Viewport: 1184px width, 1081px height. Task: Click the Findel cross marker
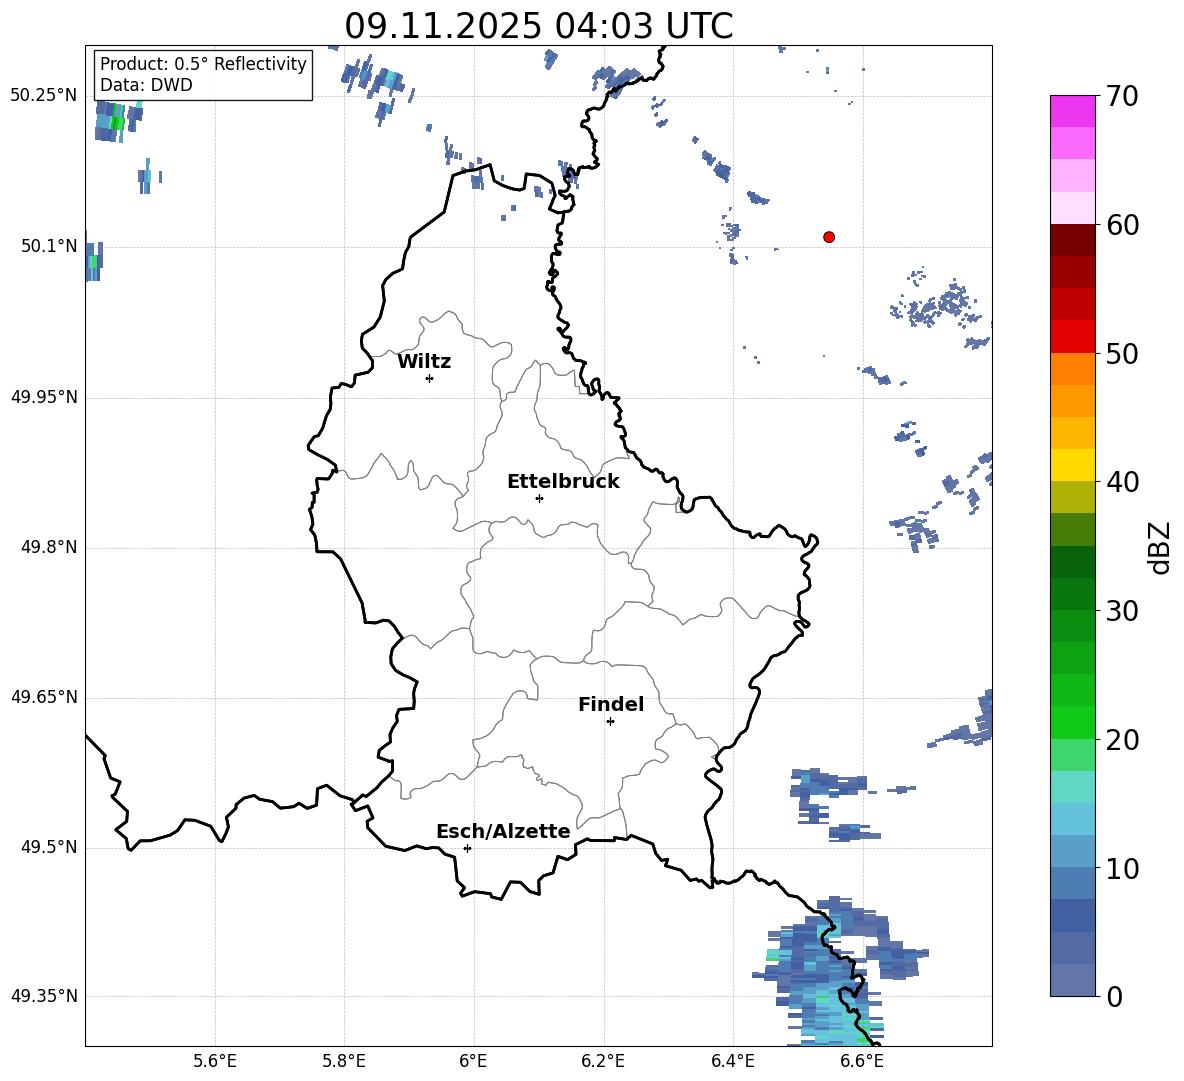610,722
